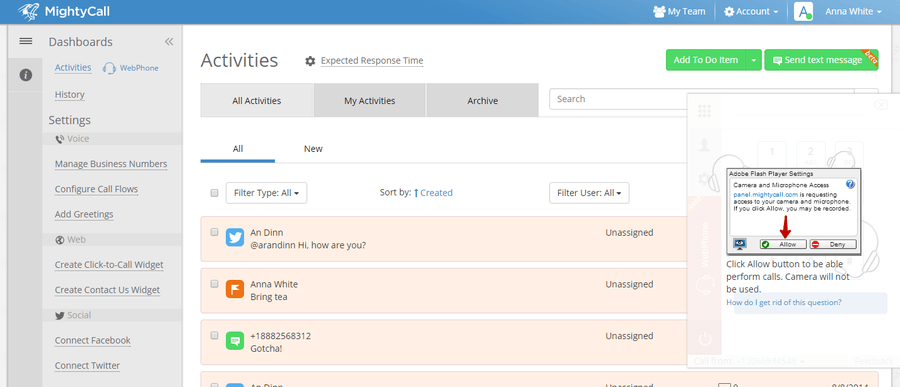
Task: Click the orange flag icon for Bring tea
Action: click(x=235, y=289)
